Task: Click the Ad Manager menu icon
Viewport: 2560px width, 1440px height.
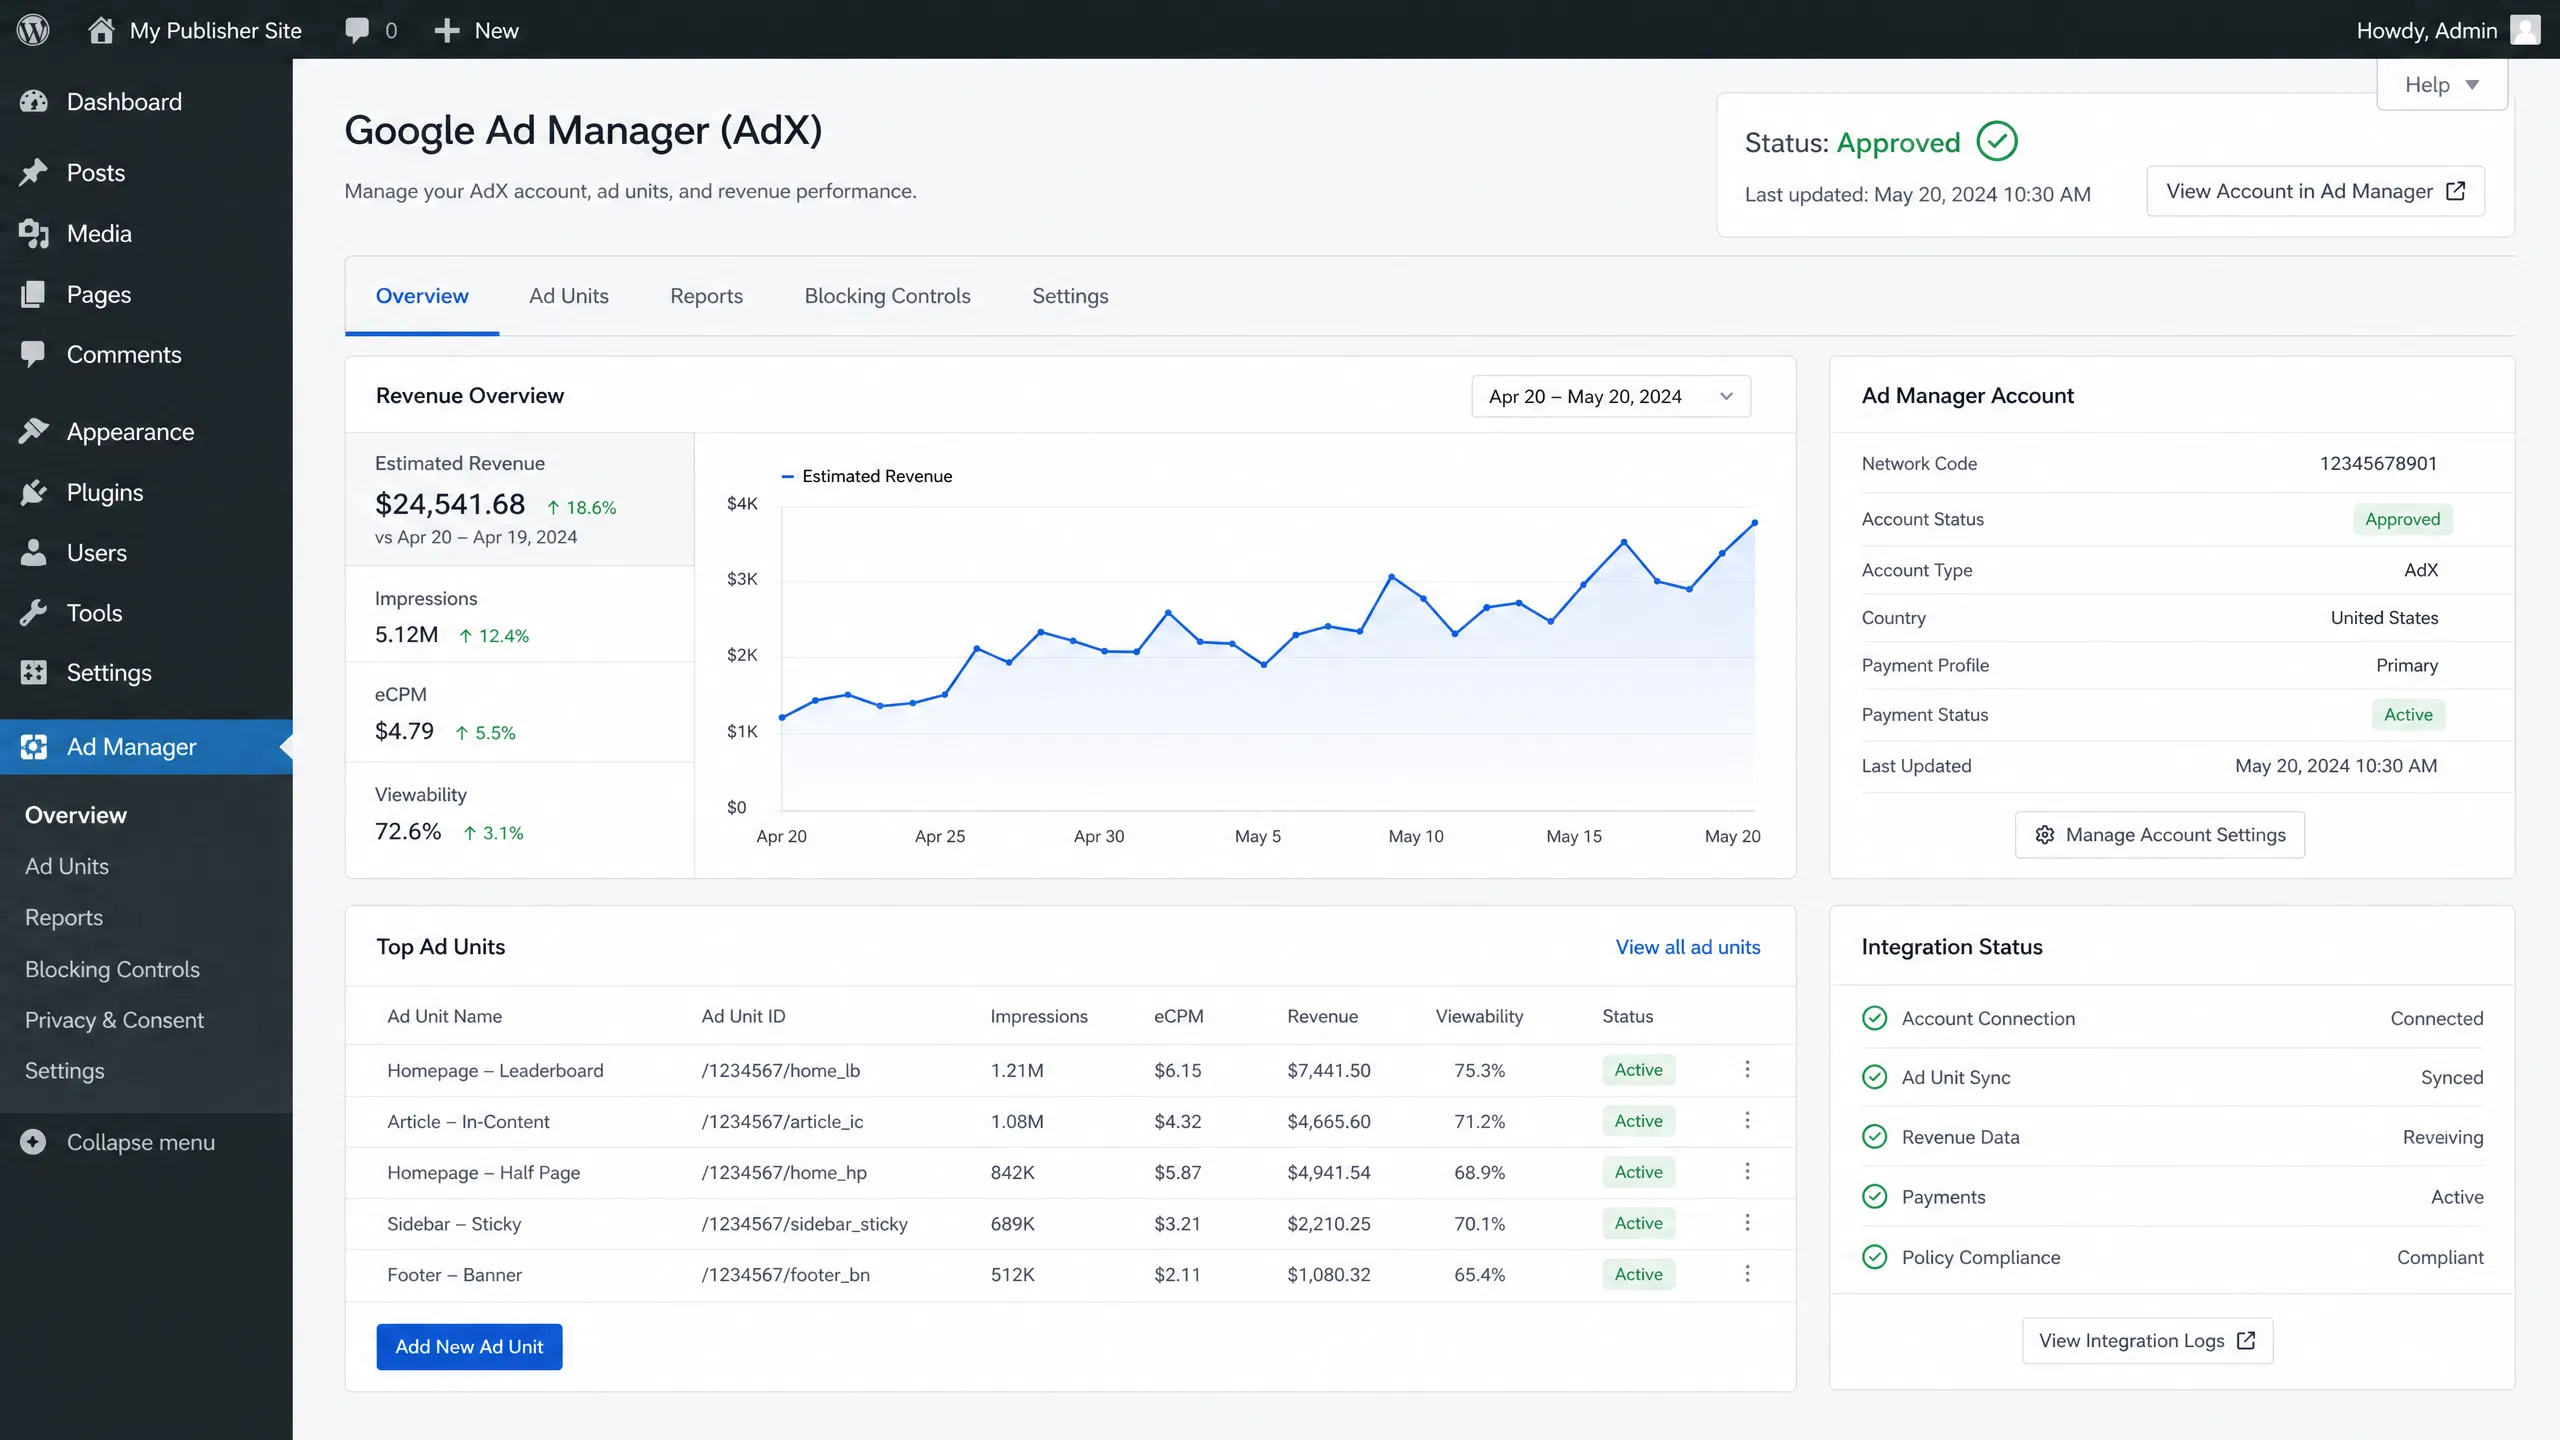Action: (x=34, y=747)
